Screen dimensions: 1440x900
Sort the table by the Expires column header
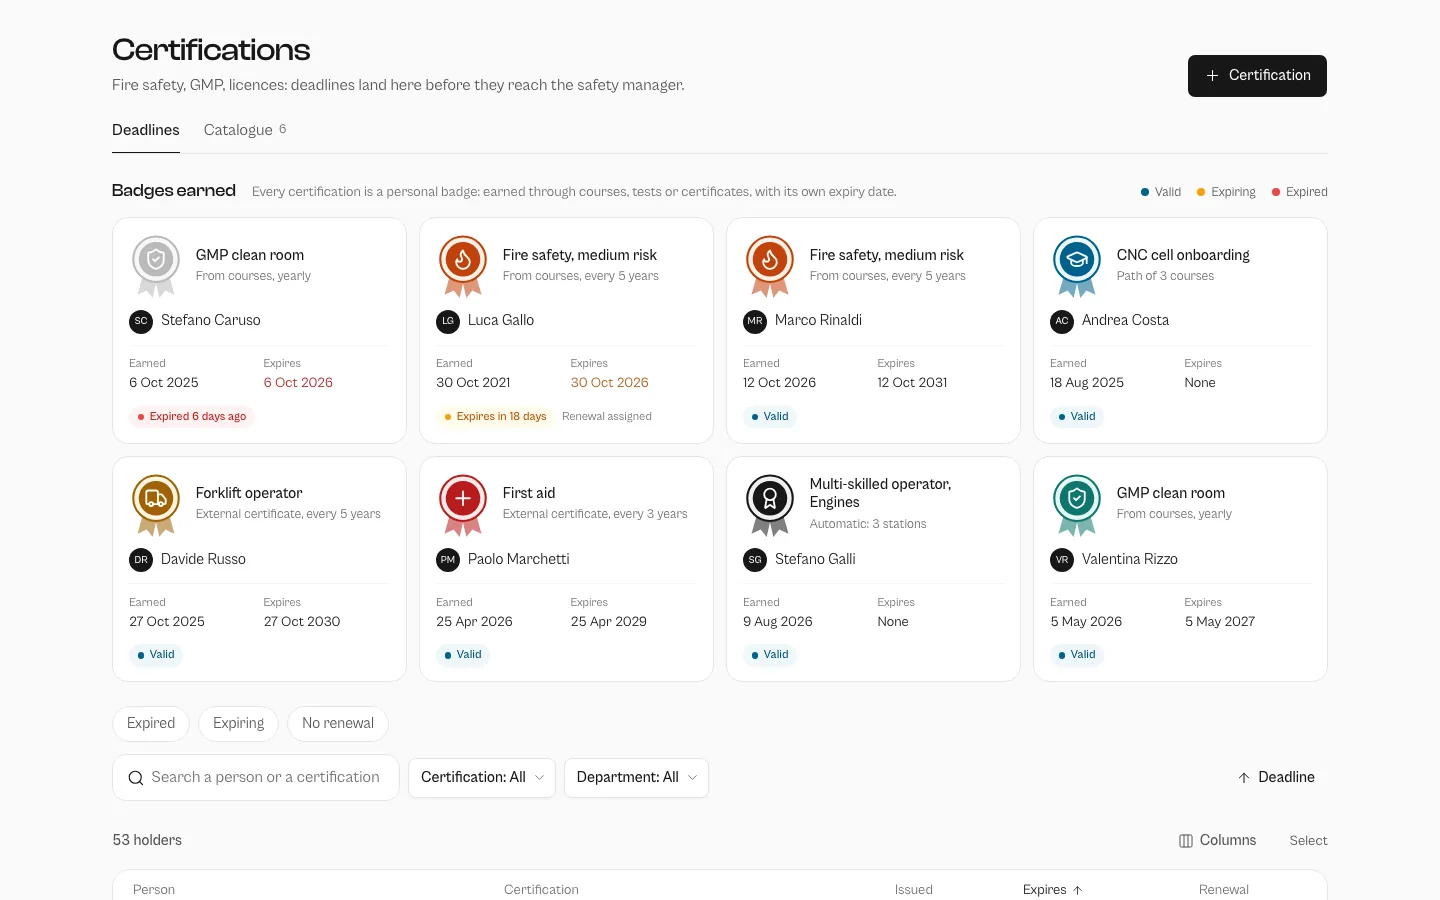tap(1053, 890)
